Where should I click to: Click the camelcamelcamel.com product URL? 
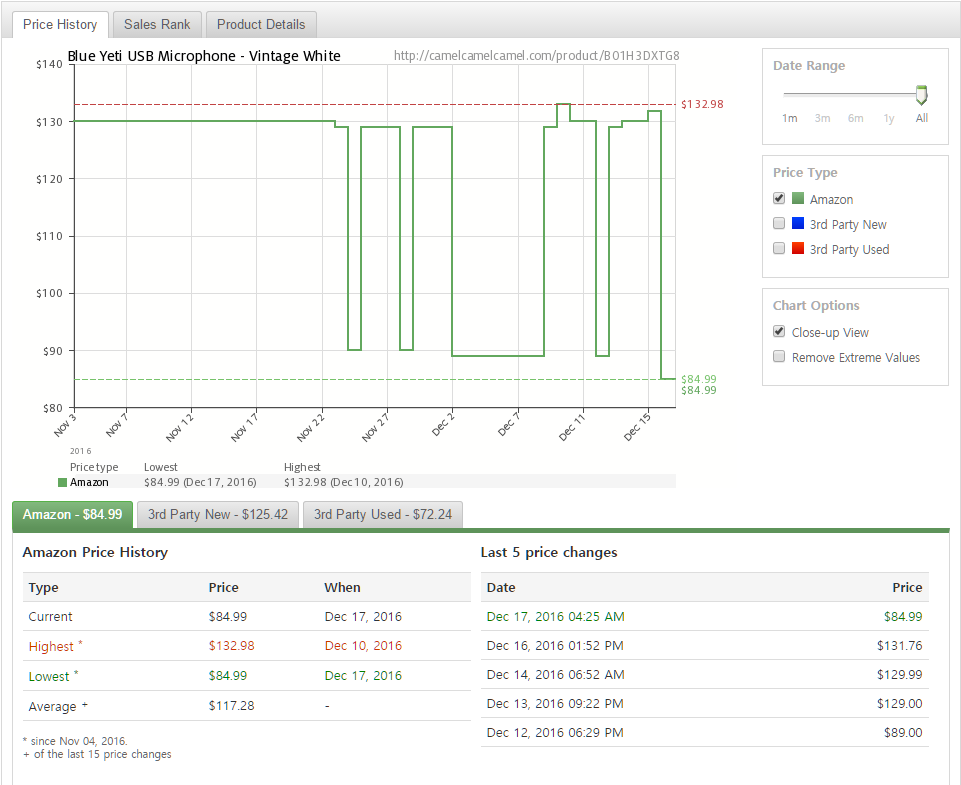pyautogui.click(x=536, y=56)
